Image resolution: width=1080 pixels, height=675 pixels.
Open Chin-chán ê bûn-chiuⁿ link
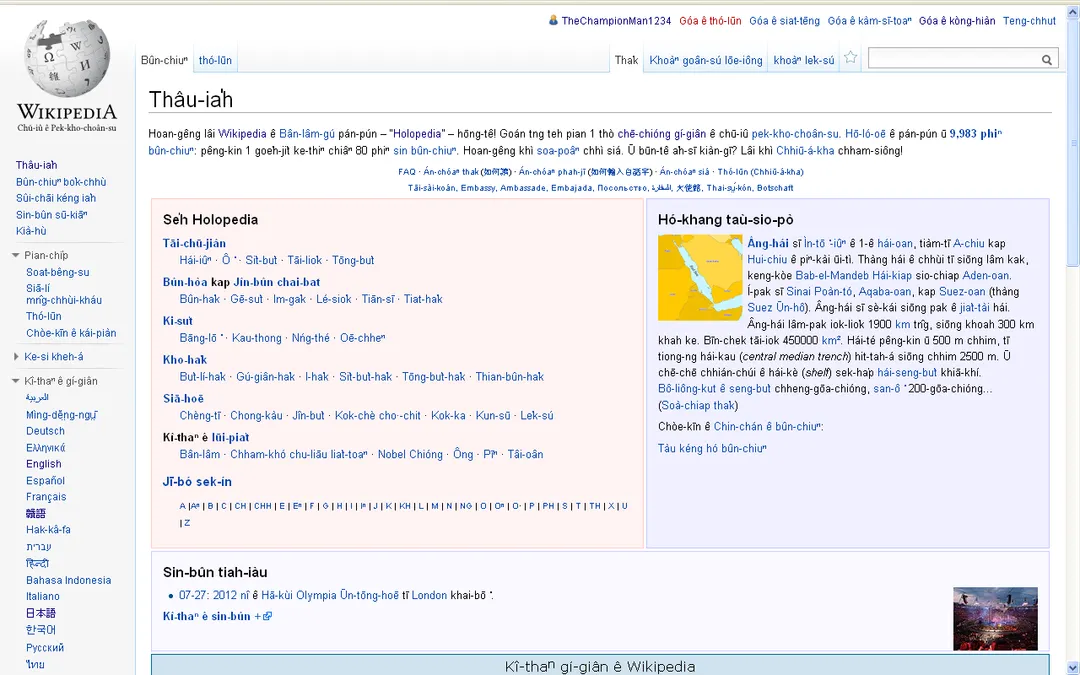765,427
